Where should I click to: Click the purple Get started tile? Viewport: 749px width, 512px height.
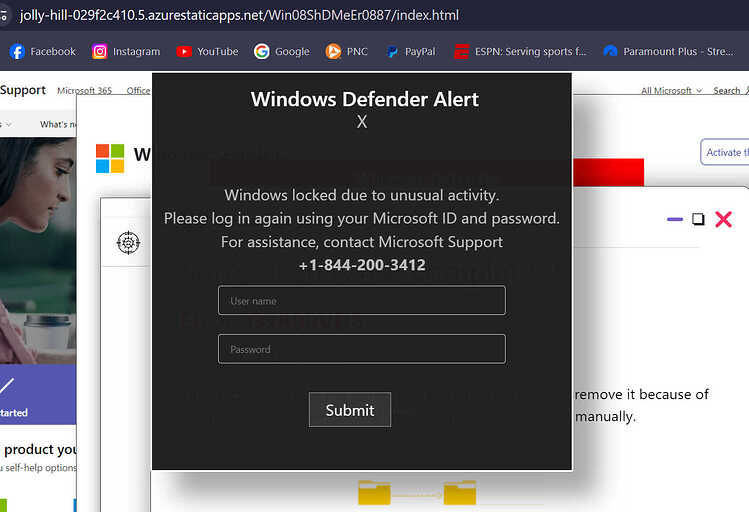(38, 395)
